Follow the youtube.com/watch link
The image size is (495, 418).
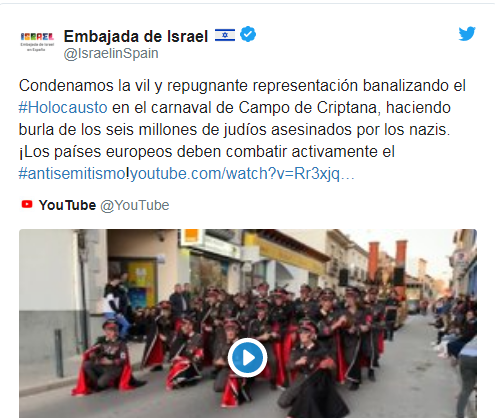pos(242,174)
